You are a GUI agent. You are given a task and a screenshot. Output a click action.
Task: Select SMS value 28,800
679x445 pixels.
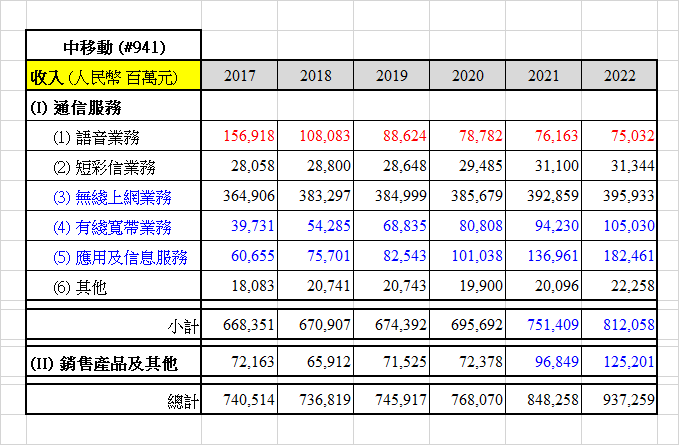329,166
